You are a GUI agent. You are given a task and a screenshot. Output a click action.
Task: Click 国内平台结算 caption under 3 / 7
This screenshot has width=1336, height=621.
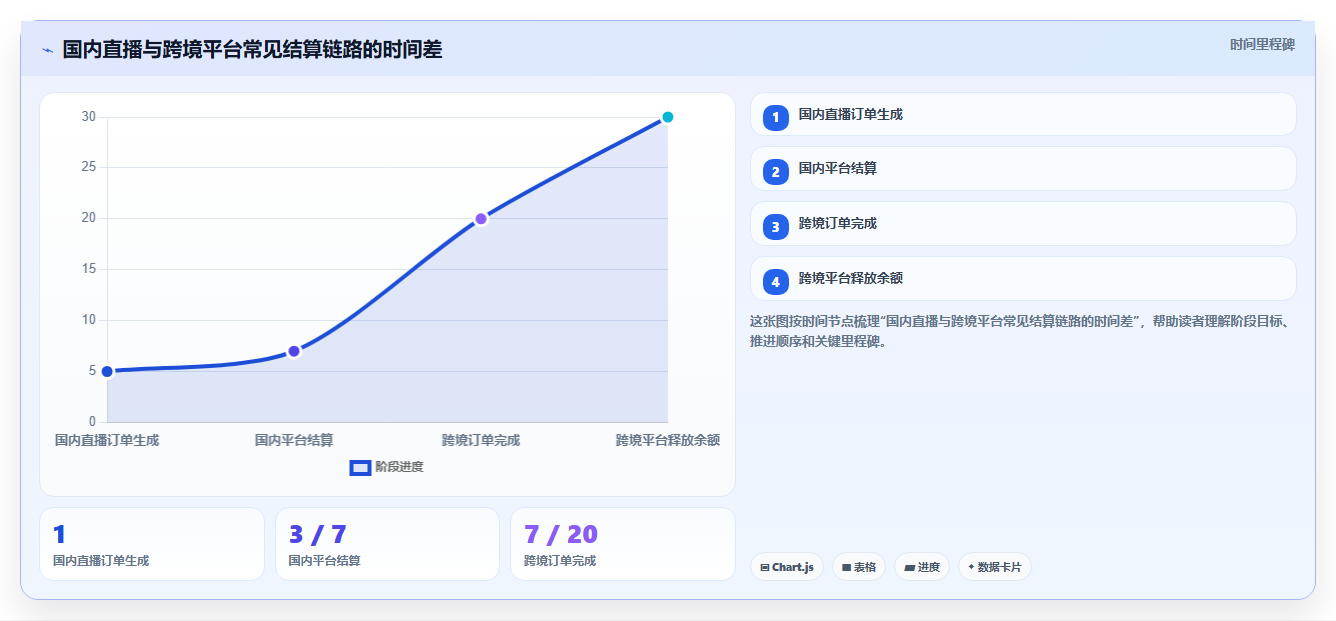324,561
